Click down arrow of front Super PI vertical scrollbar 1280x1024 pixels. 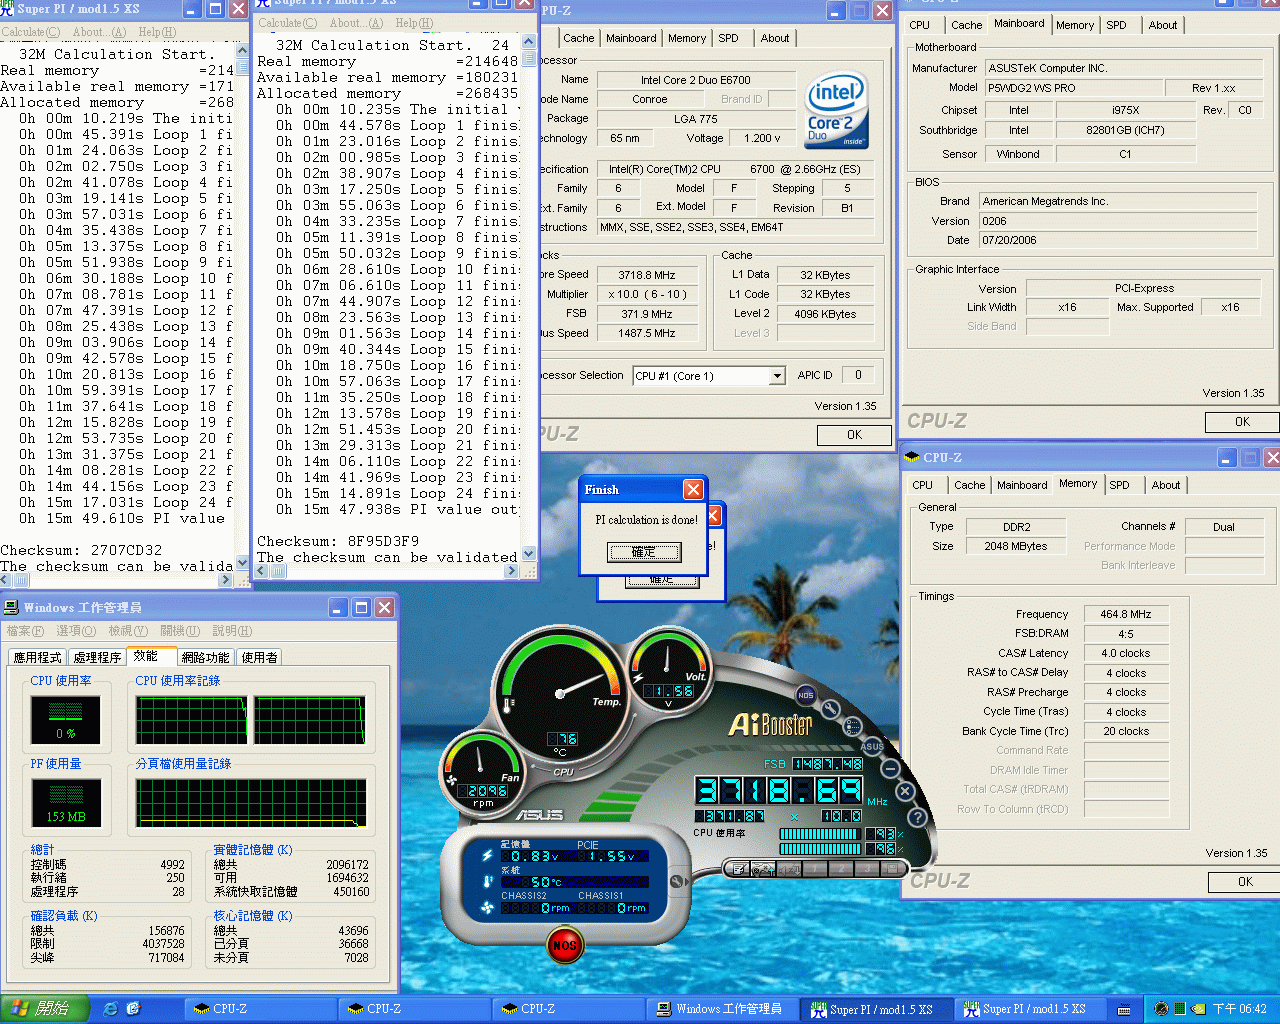coord(529,554)
